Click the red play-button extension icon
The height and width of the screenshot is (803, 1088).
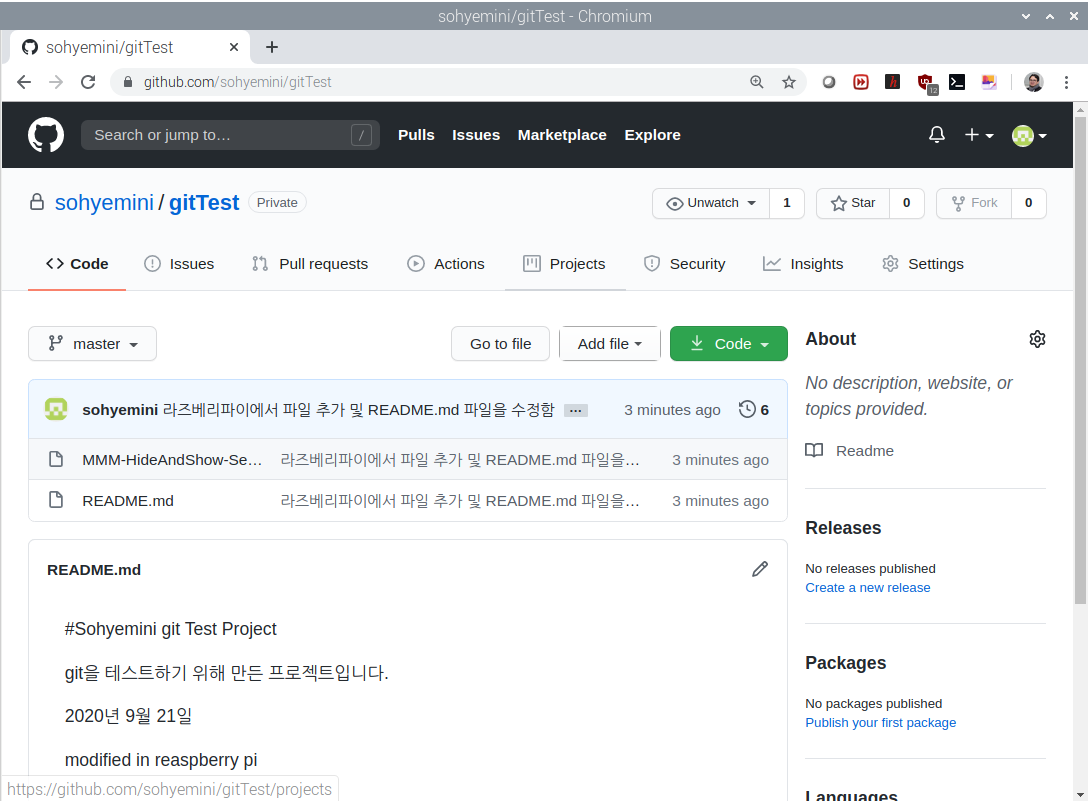pos(861,82)
